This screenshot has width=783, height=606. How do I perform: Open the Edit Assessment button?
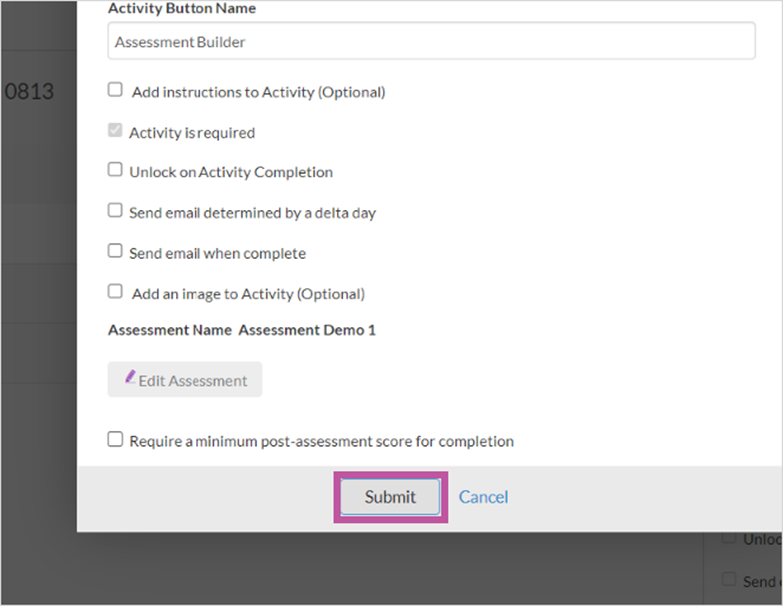click(185, 379)
